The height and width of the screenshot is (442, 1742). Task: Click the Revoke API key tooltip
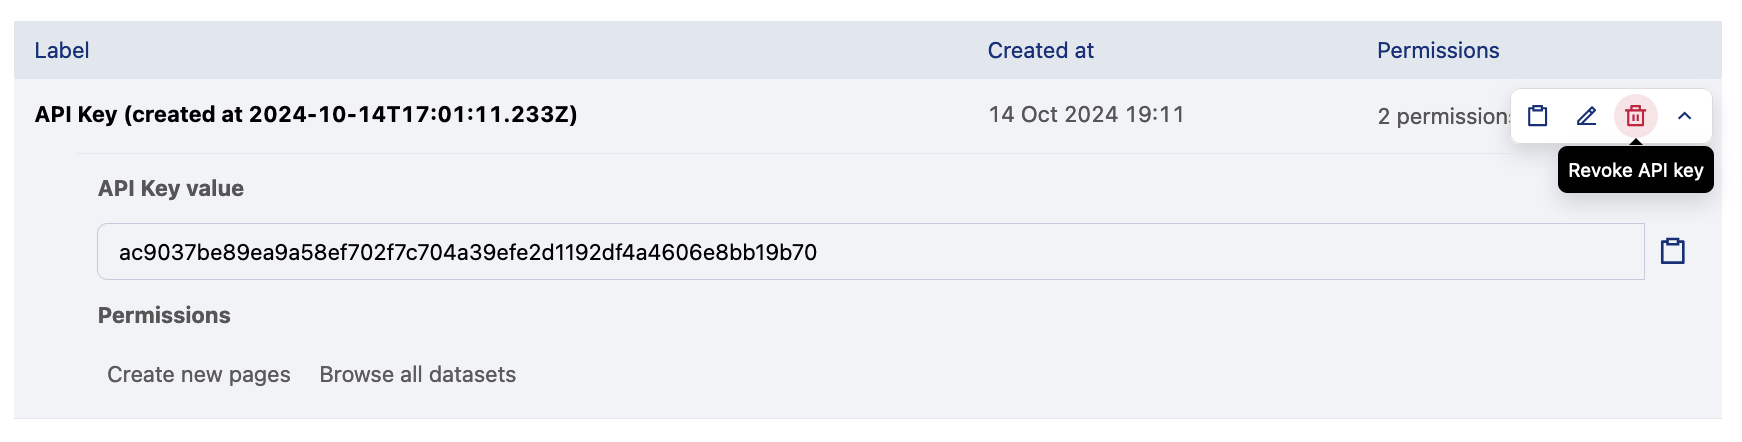pos(1636,171)
